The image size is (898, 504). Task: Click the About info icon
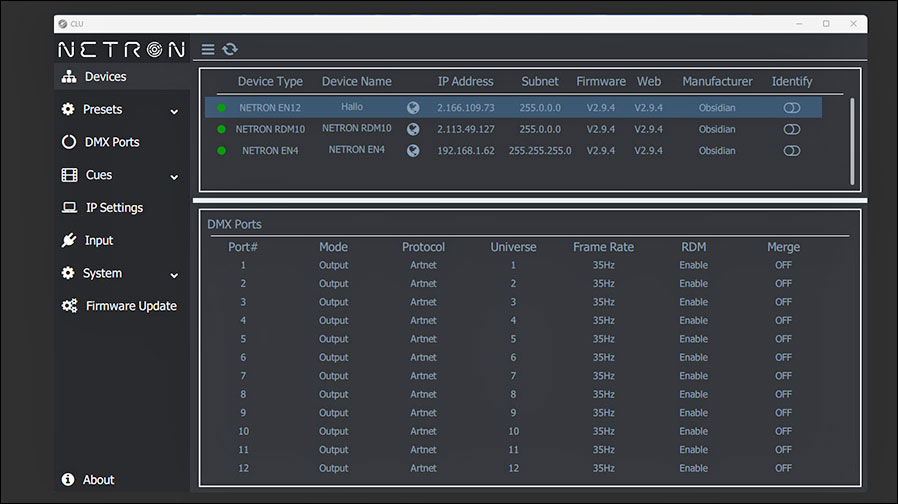(68, 480)
